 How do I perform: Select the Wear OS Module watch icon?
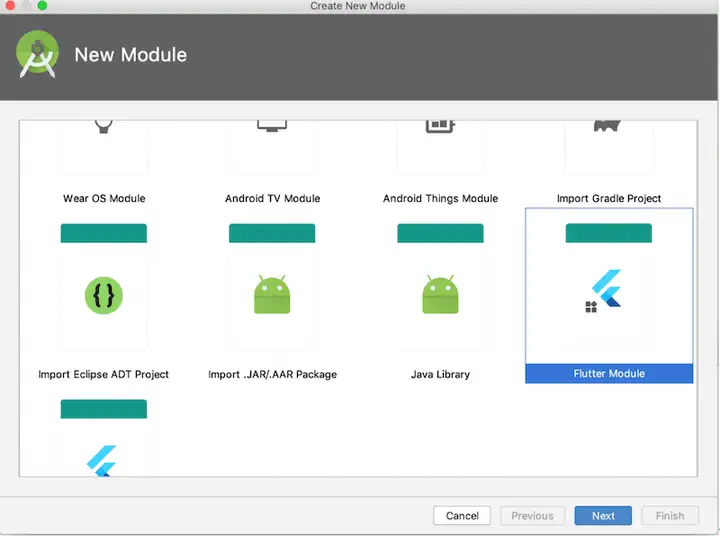(104, 126)
